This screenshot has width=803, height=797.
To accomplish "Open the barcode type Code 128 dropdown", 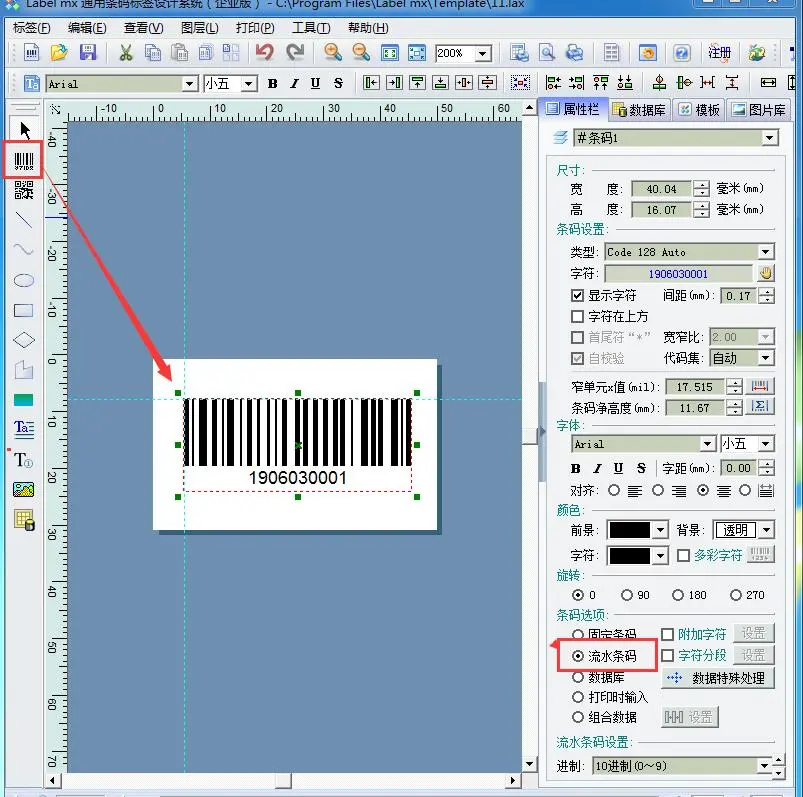I will pos(765,252).
